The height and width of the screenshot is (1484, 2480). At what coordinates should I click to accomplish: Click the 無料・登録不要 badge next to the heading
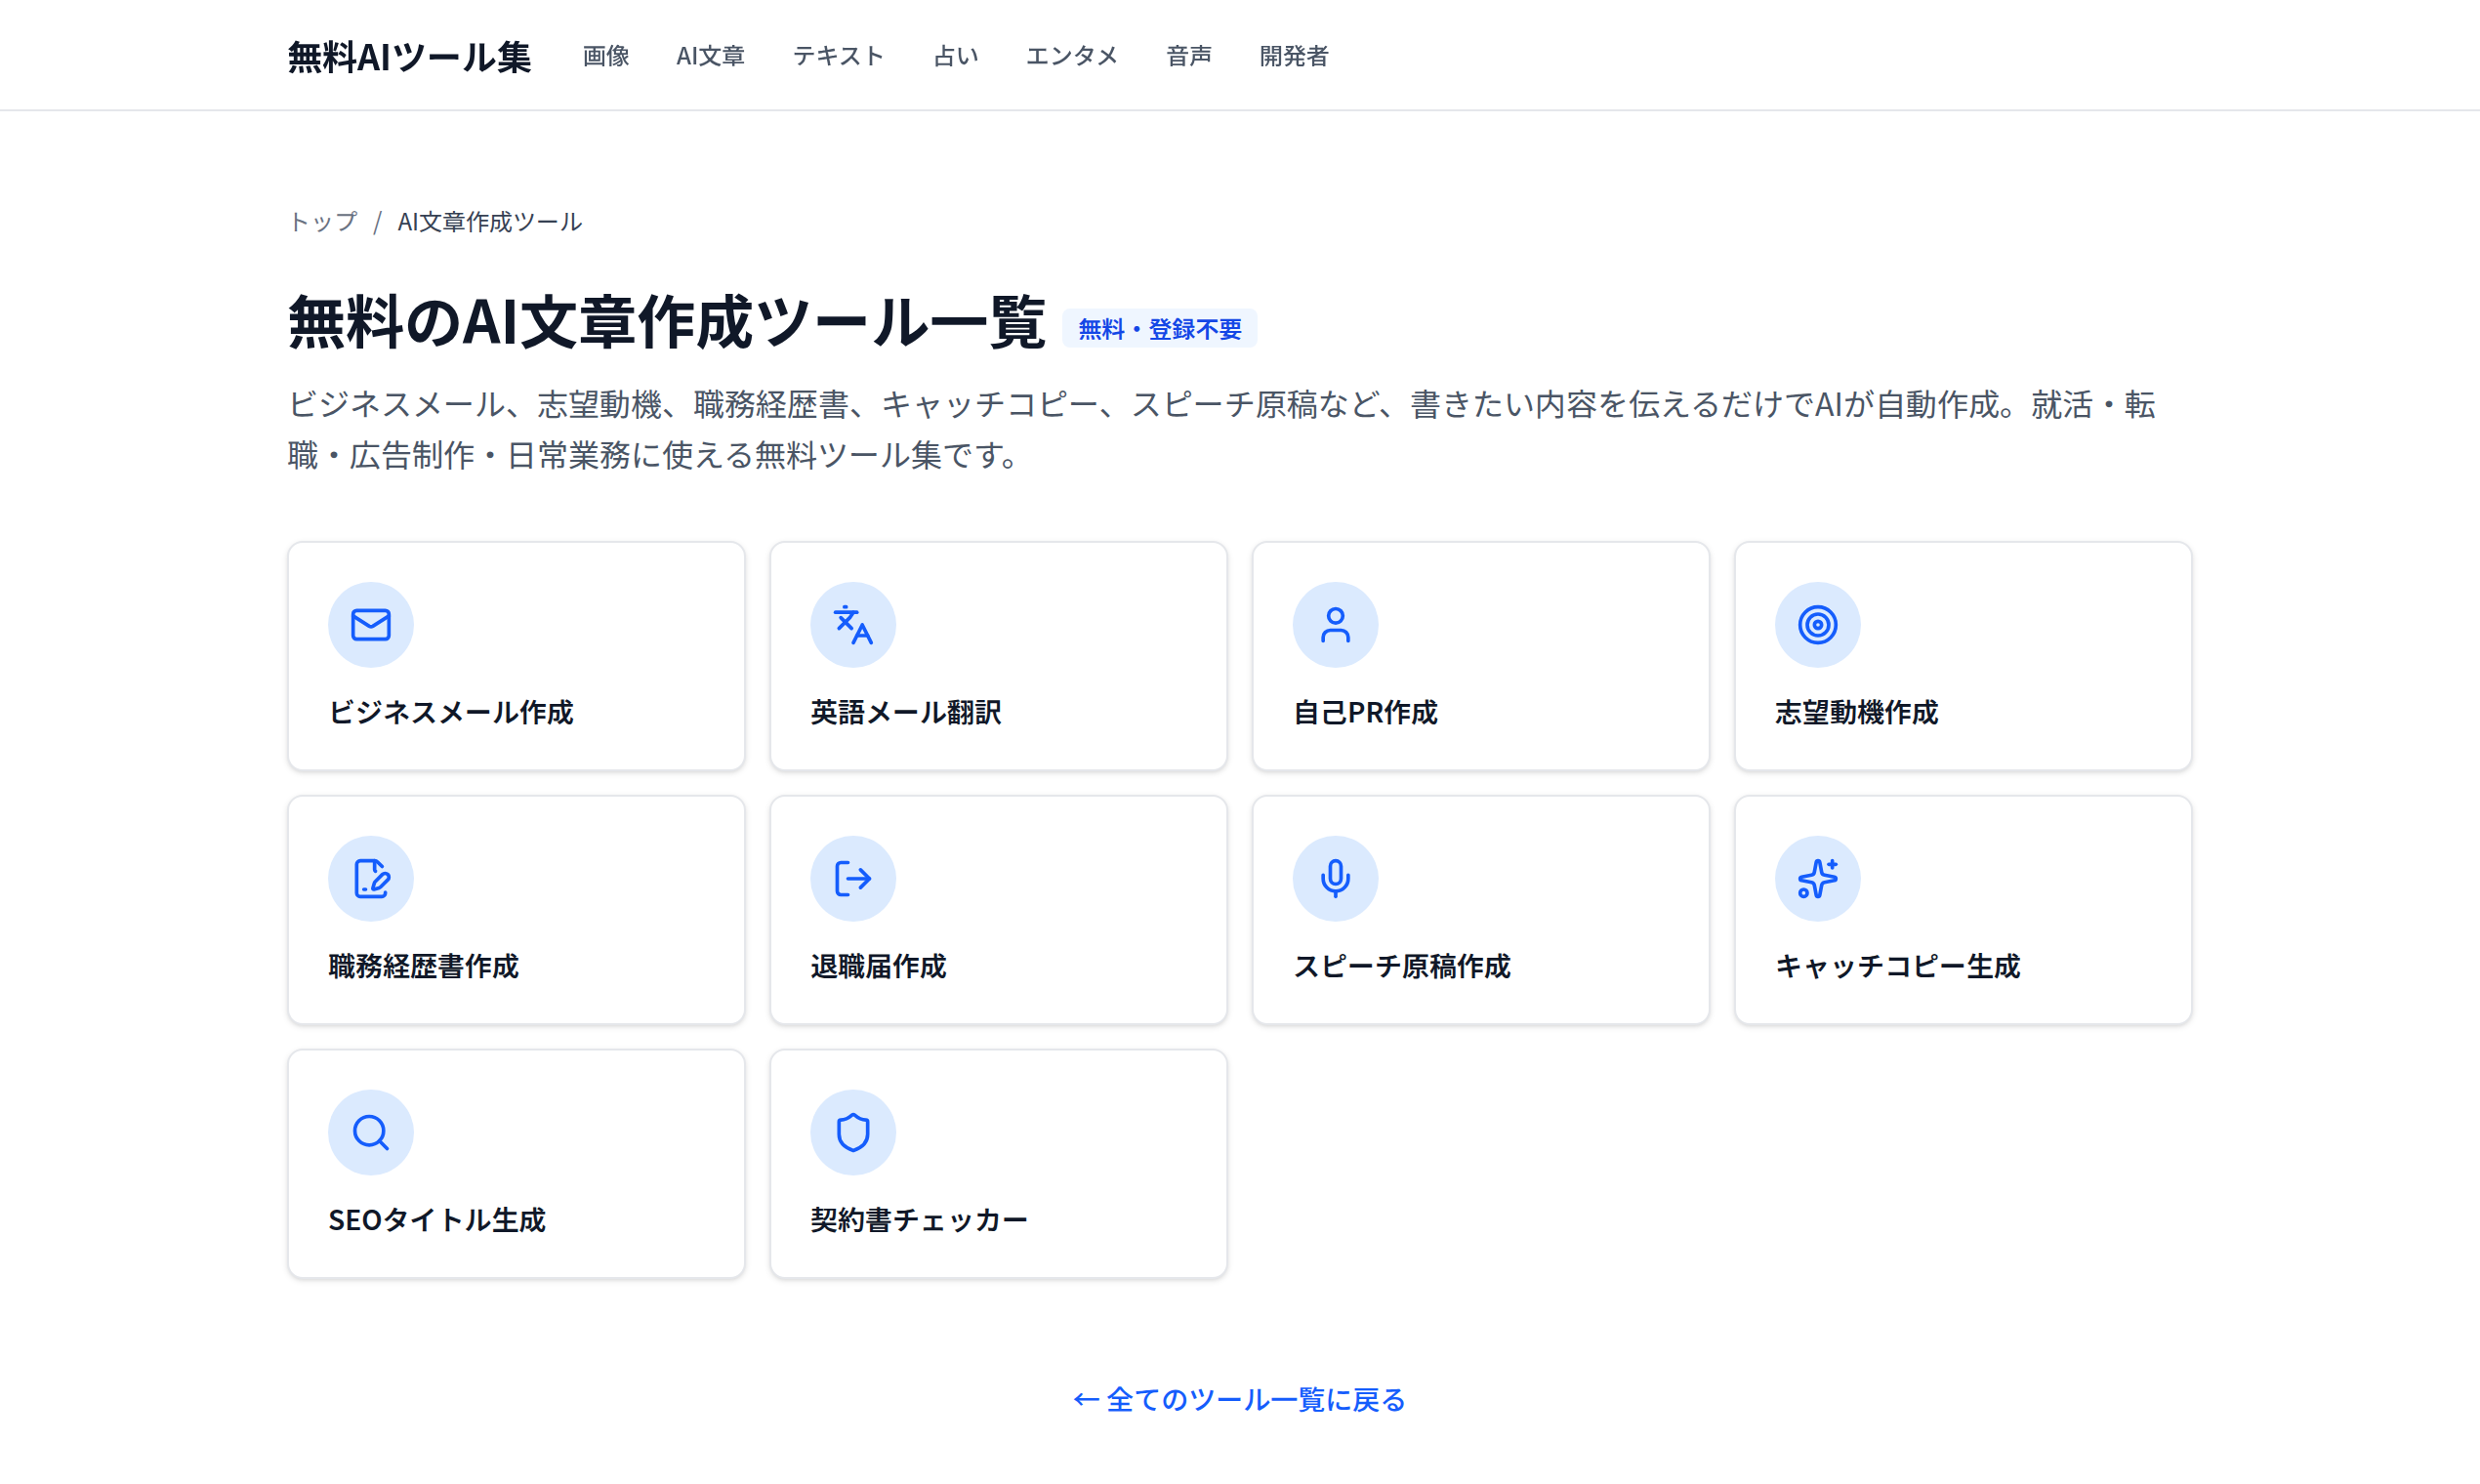click(x=1160, y=328)
